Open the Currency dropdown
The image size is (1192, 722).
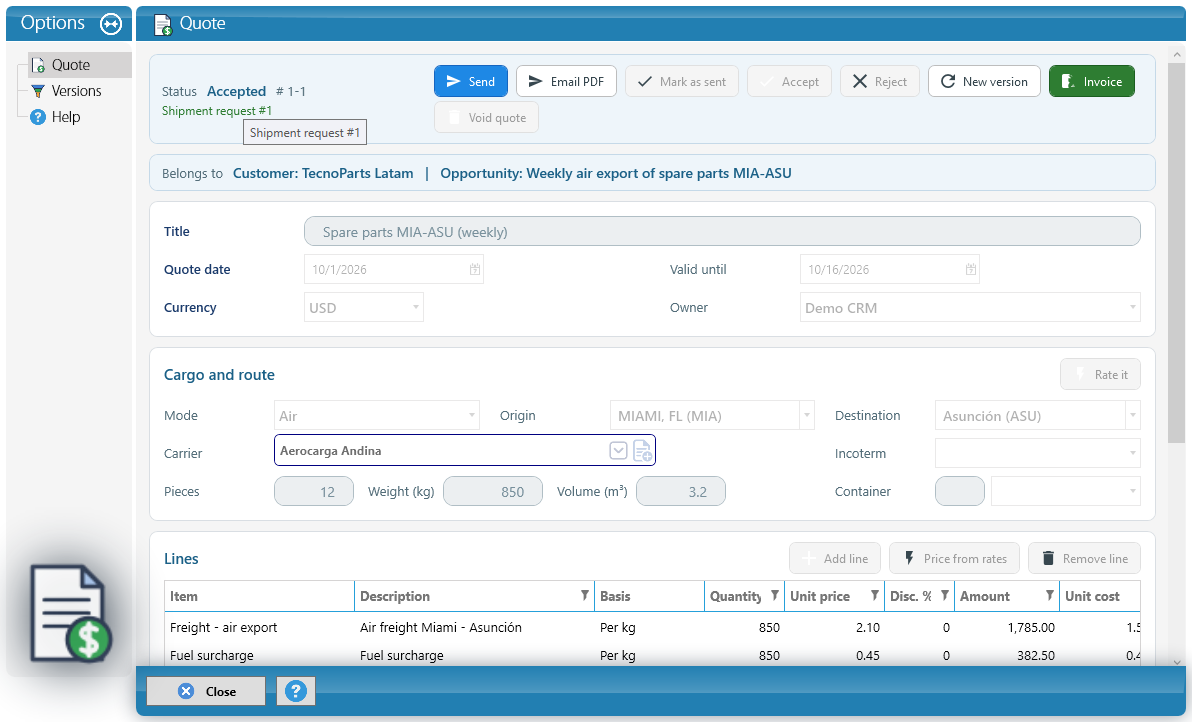click(x=416, y=307)
